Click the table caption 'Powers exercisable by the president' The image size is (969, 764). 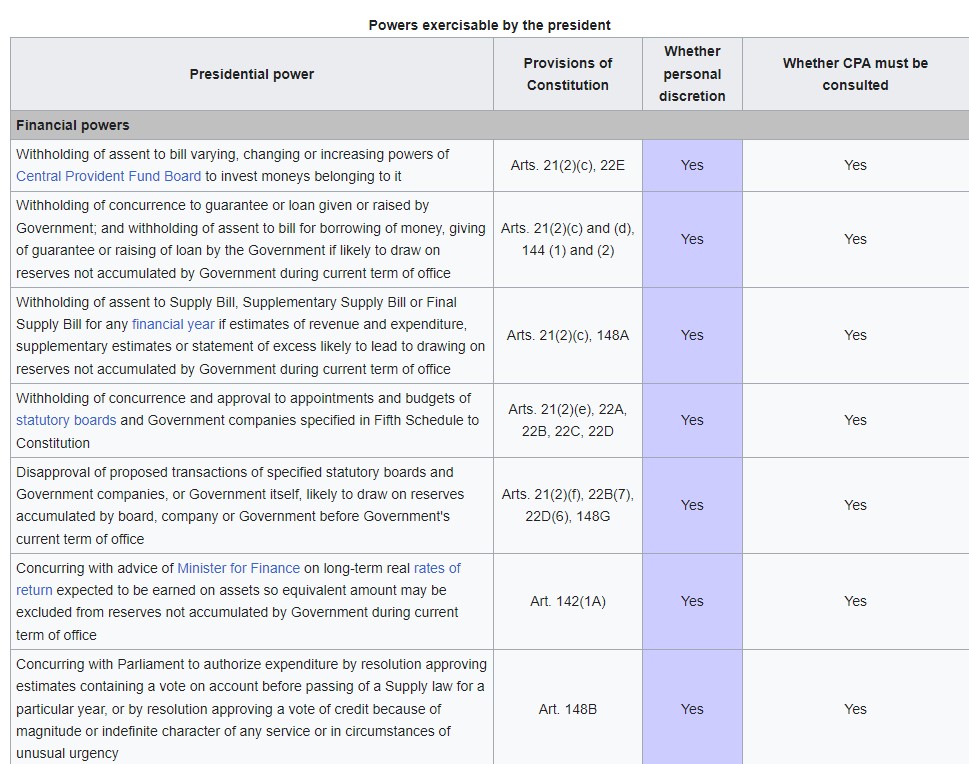489,25
